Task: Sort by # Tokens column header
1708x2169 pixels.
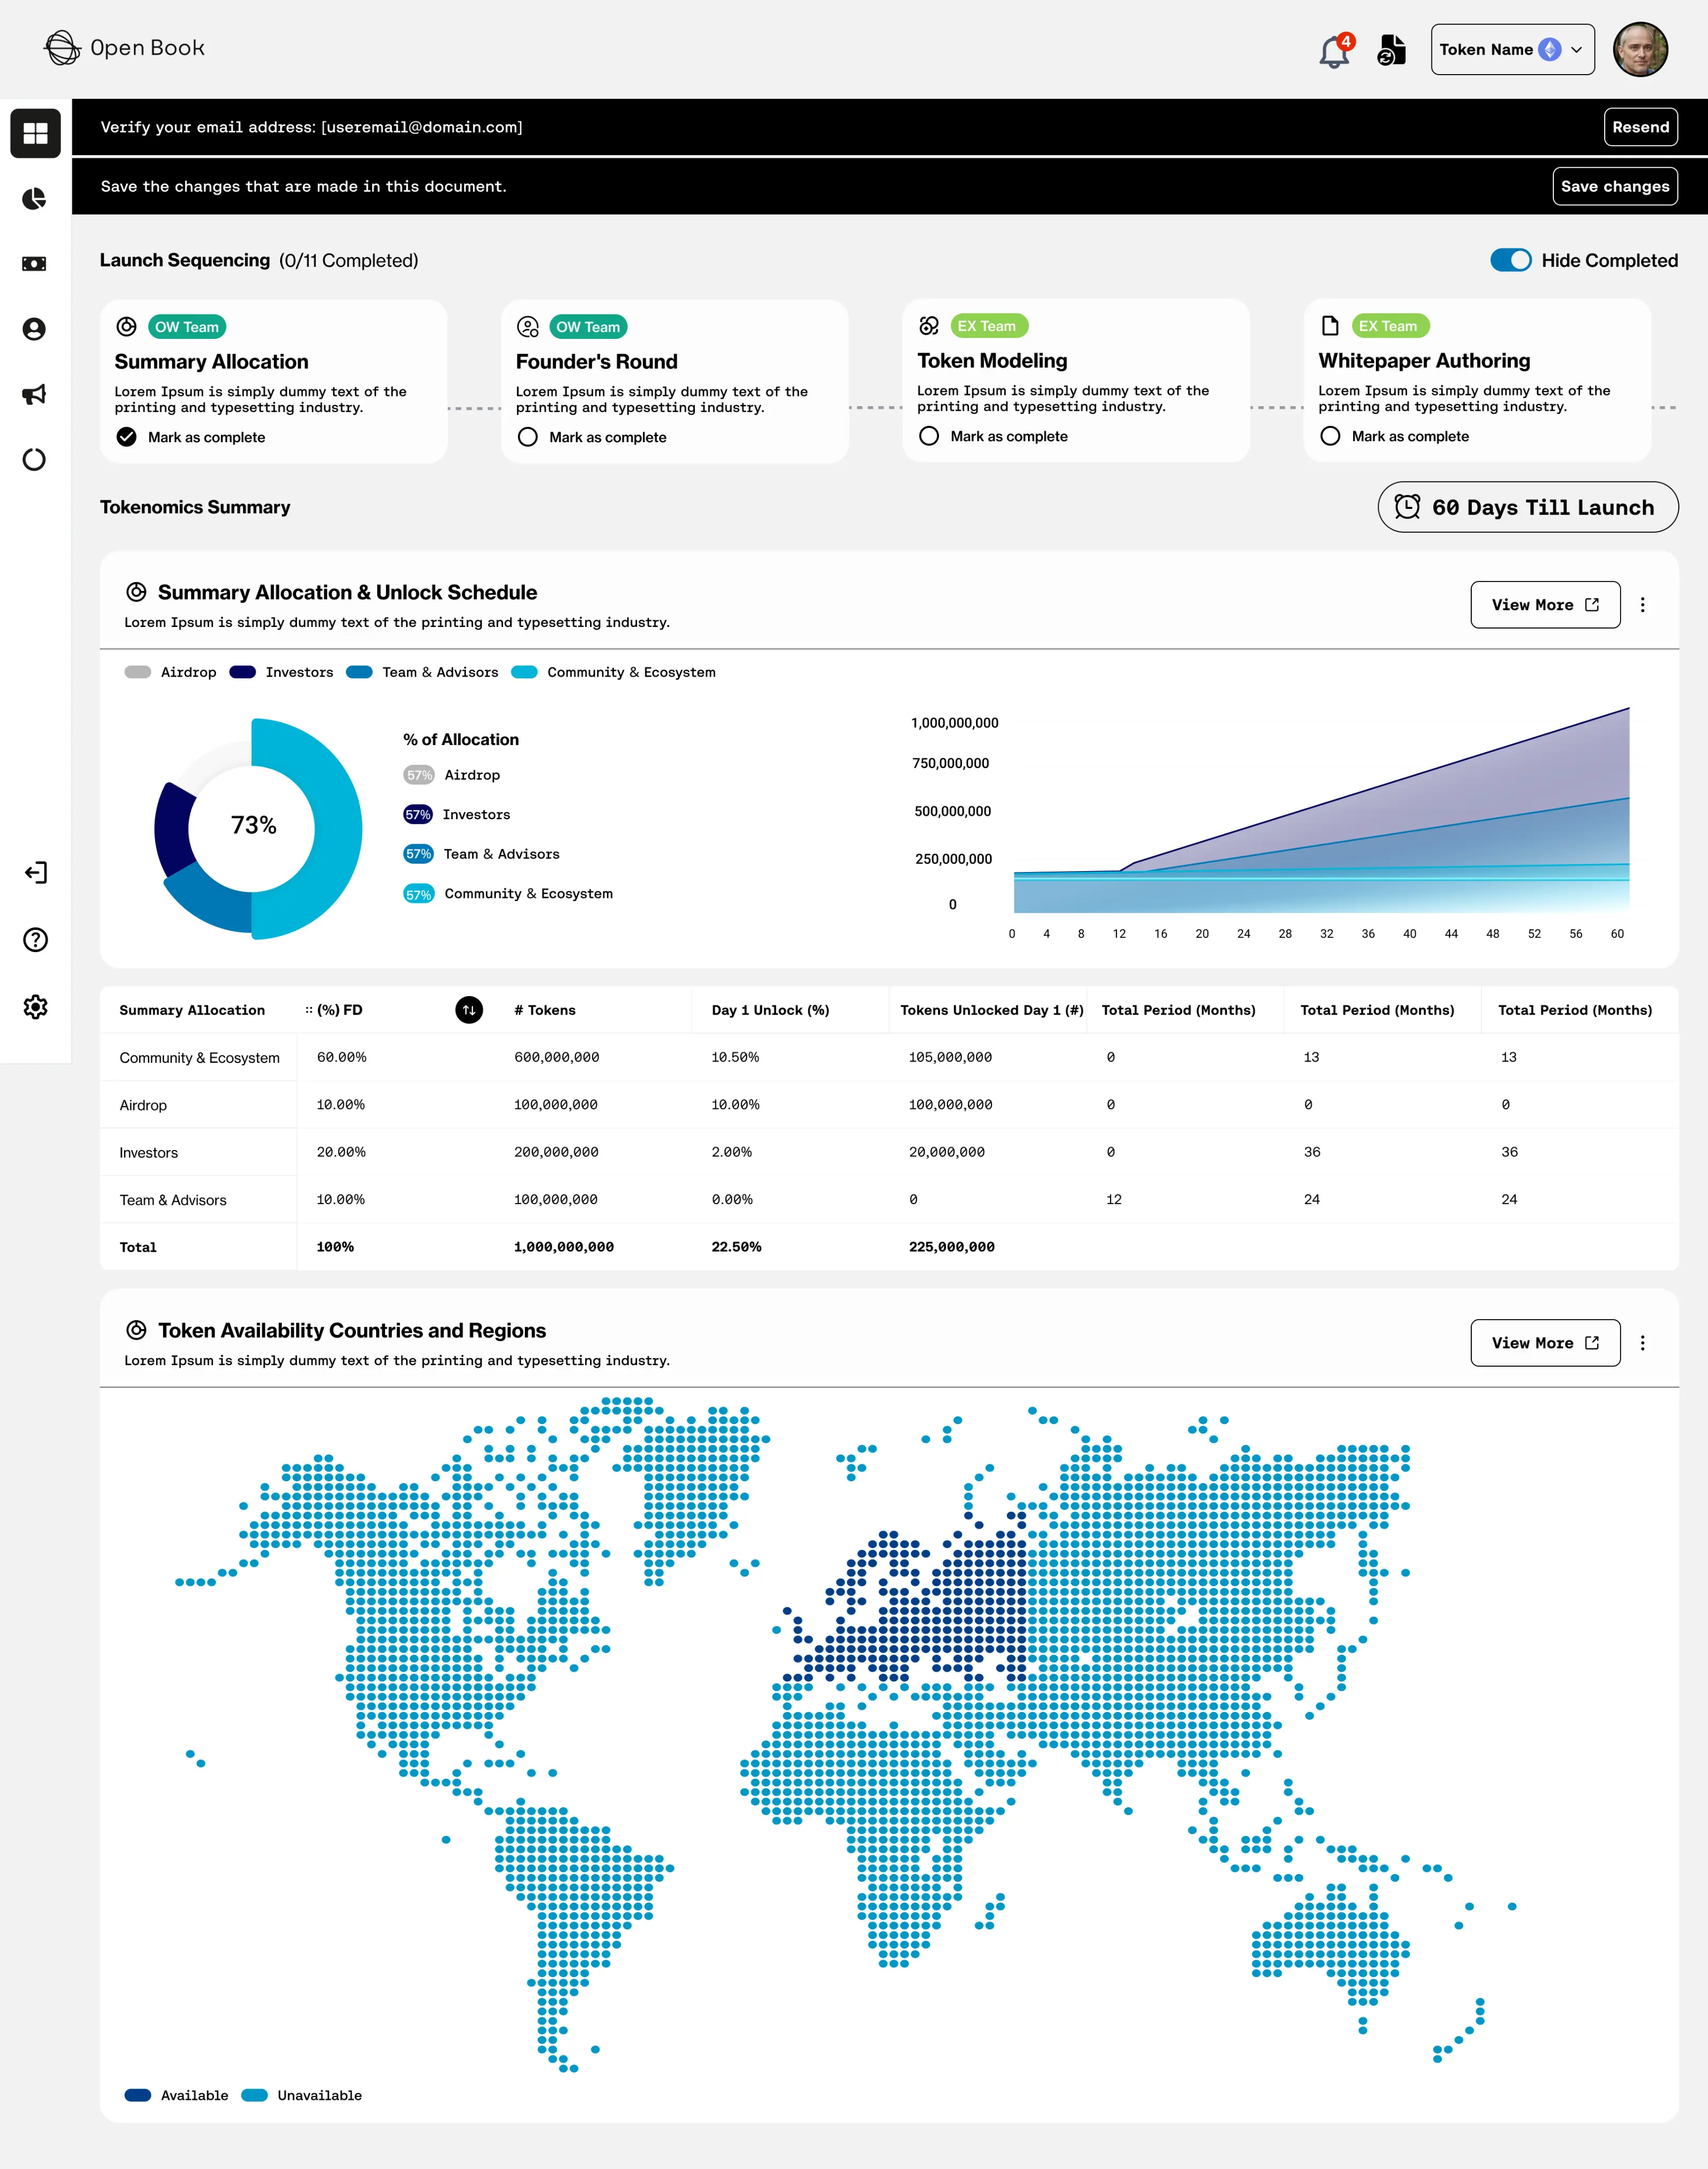Action: 545,1010
